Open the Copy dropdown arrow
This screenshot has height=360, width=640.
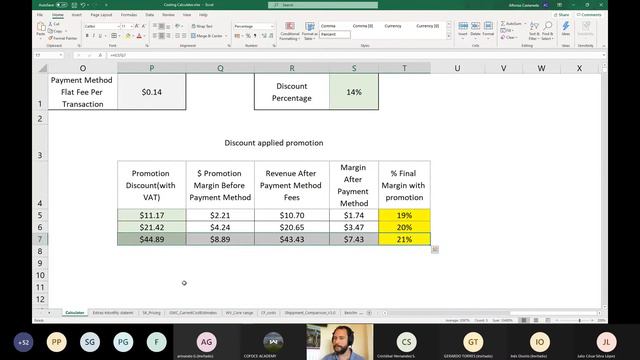point(66,31)
